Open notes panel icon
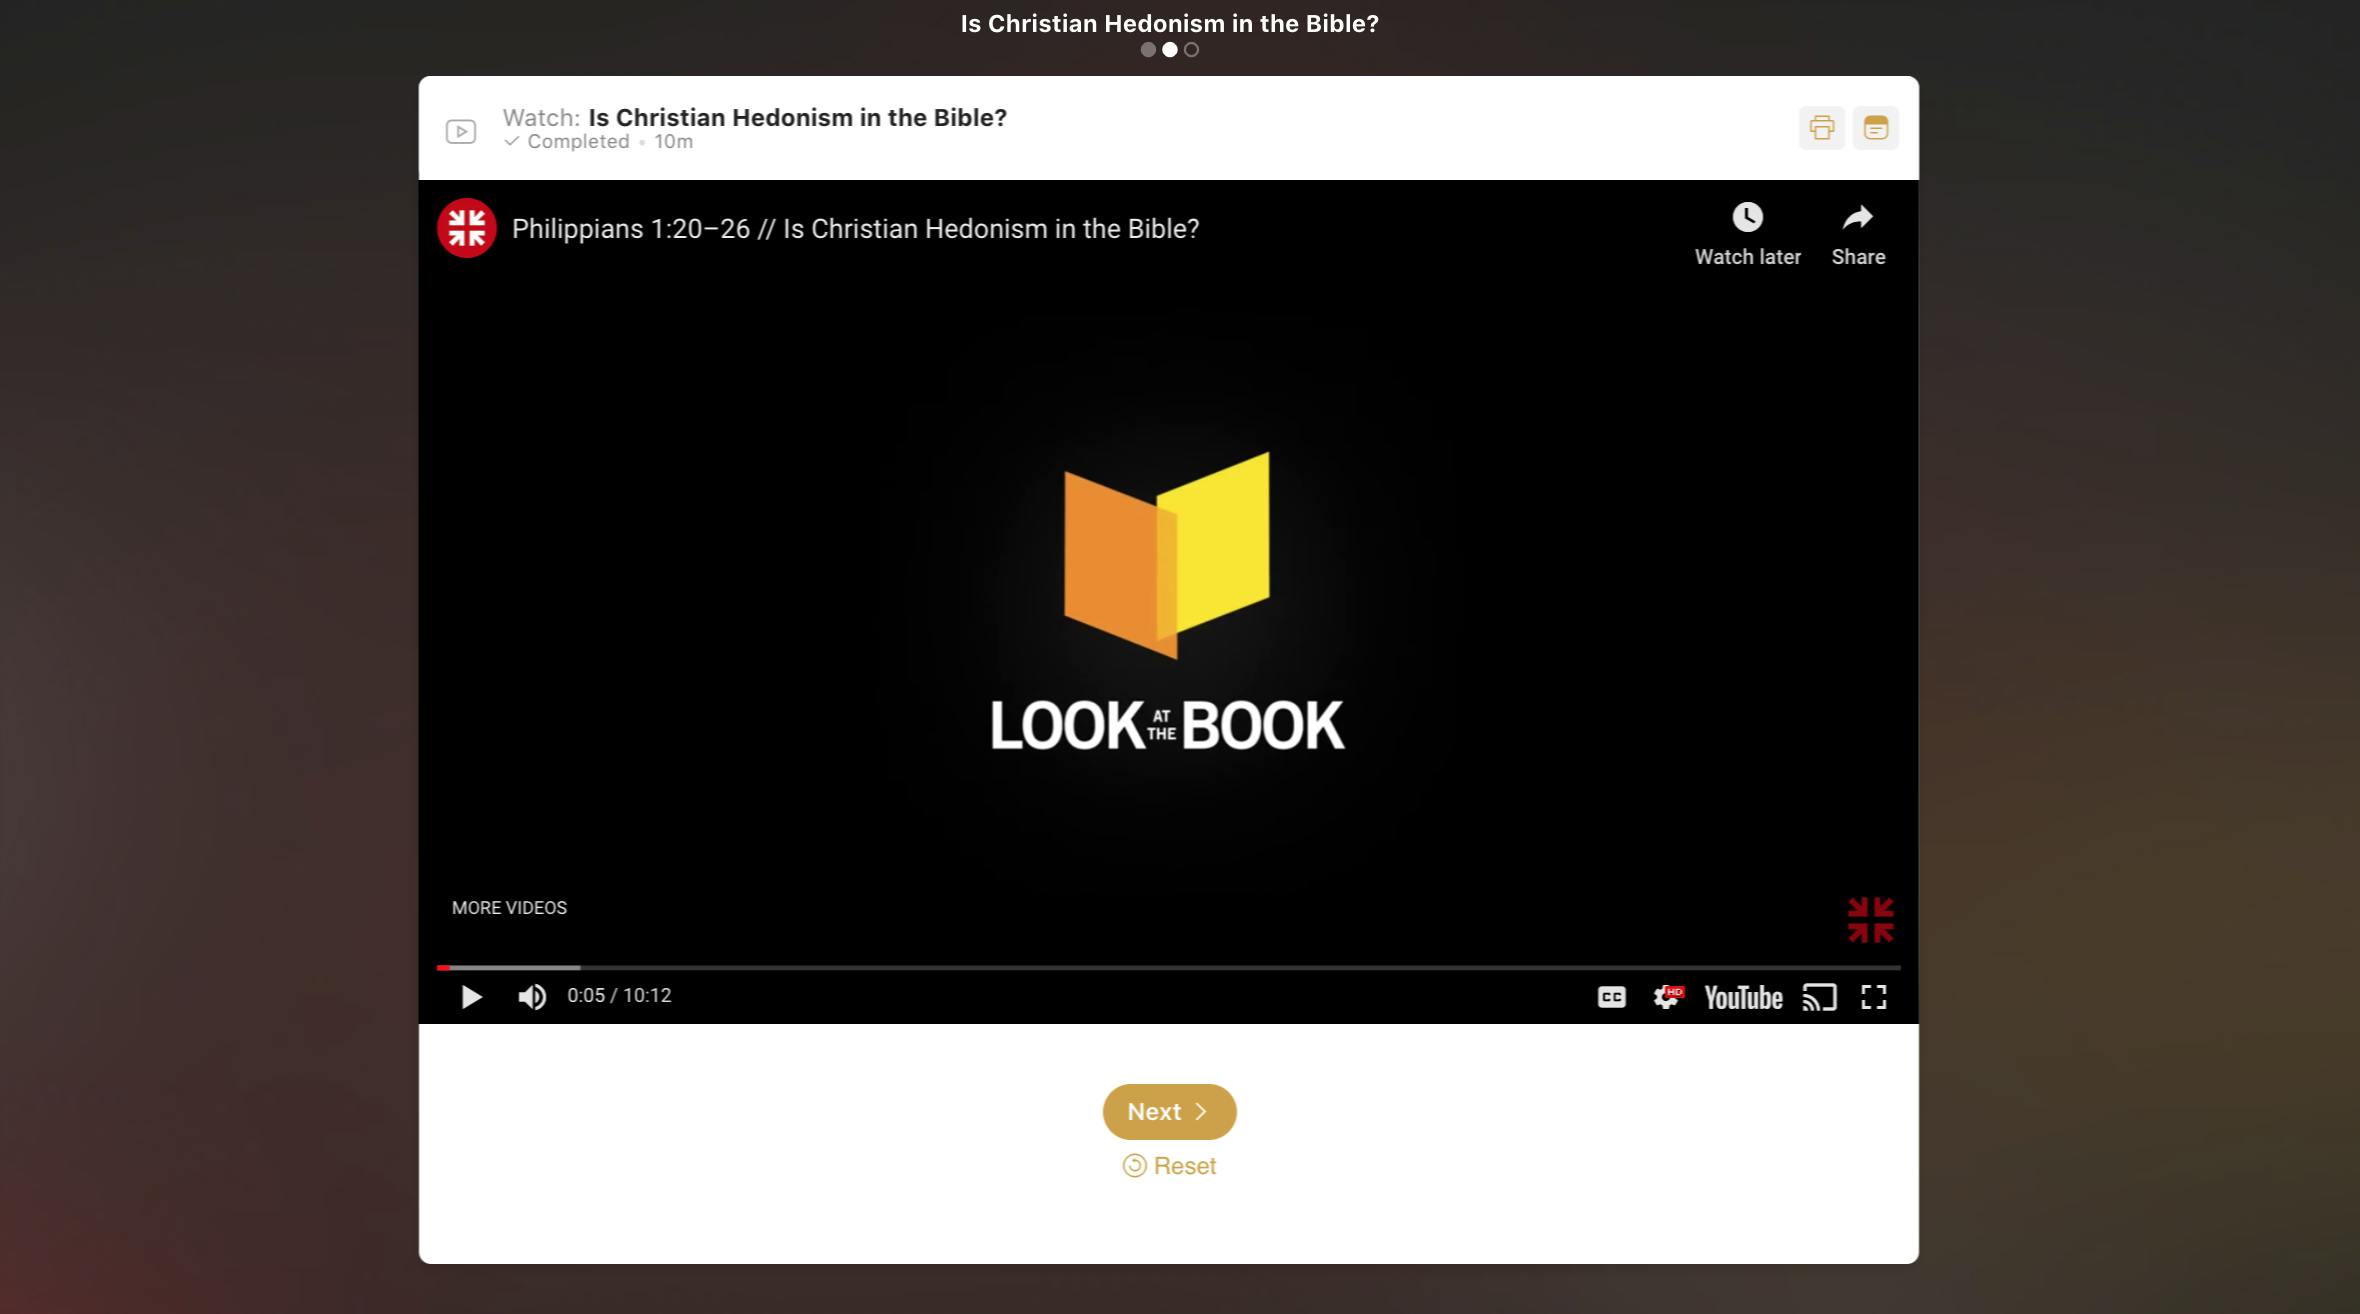Viewport: 2360px width, 1314px height. click(1875, 128)
